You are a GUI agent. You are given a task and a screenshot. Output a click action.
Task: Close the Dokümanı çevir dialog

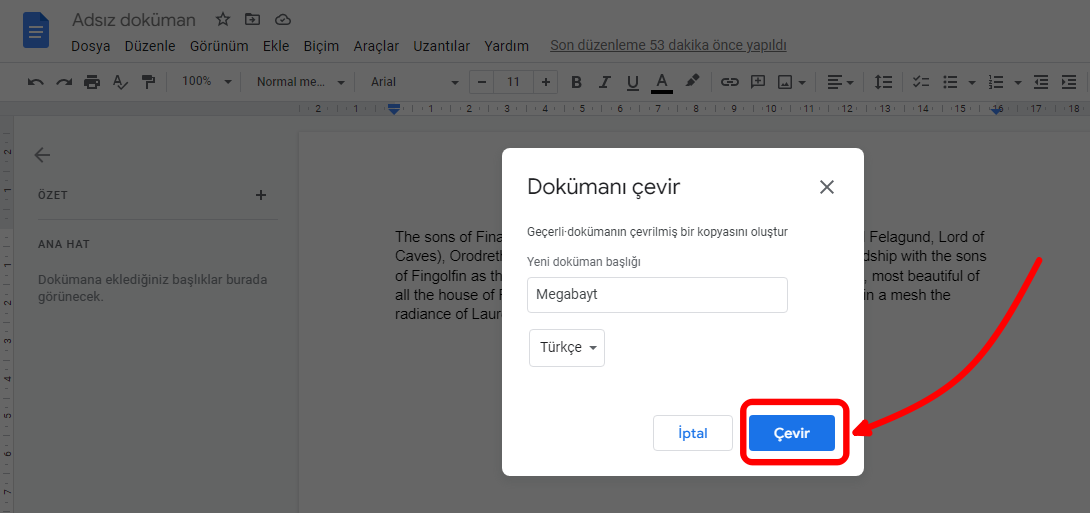(x=826, y=187)
